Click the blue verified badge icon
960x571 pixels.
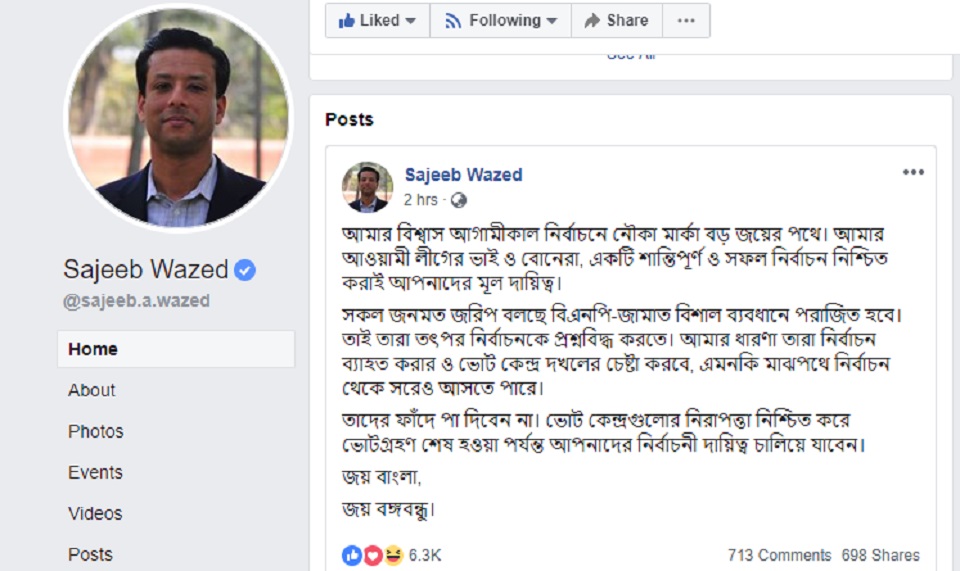[245, 269]
